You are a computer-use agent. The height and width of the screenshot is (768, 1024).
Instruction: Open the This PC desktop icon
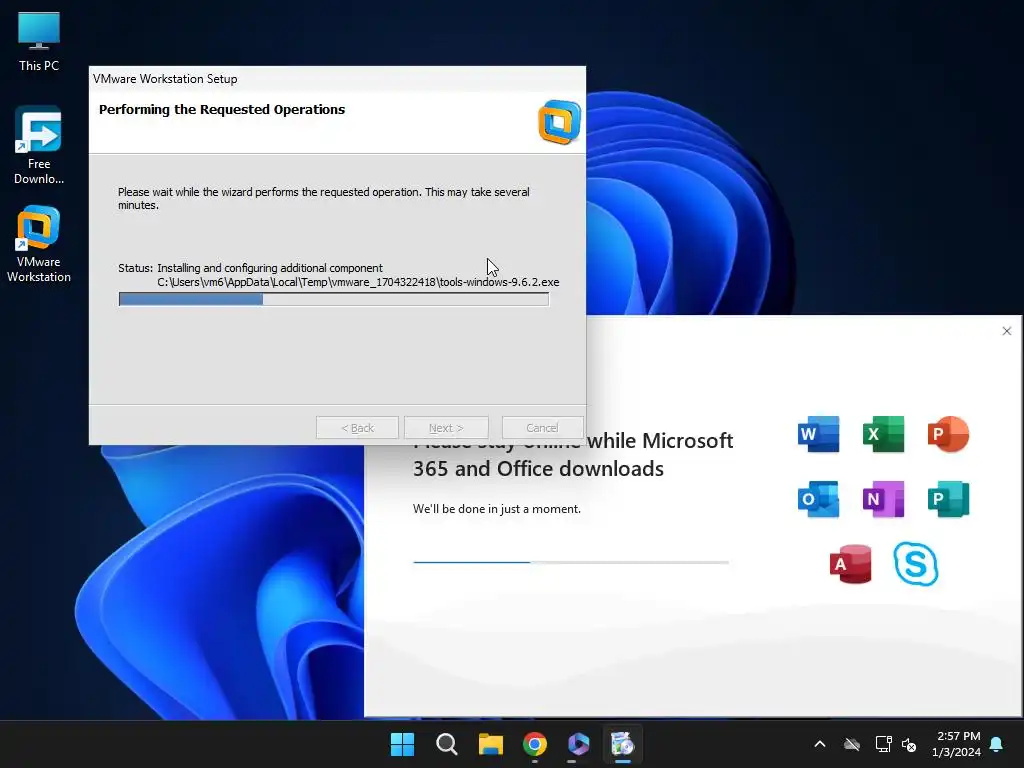point(39,41)
